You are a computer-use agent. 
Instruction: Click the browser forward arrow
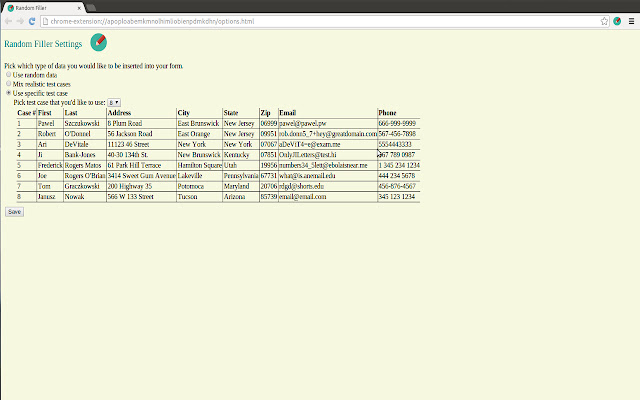[19, 20]
